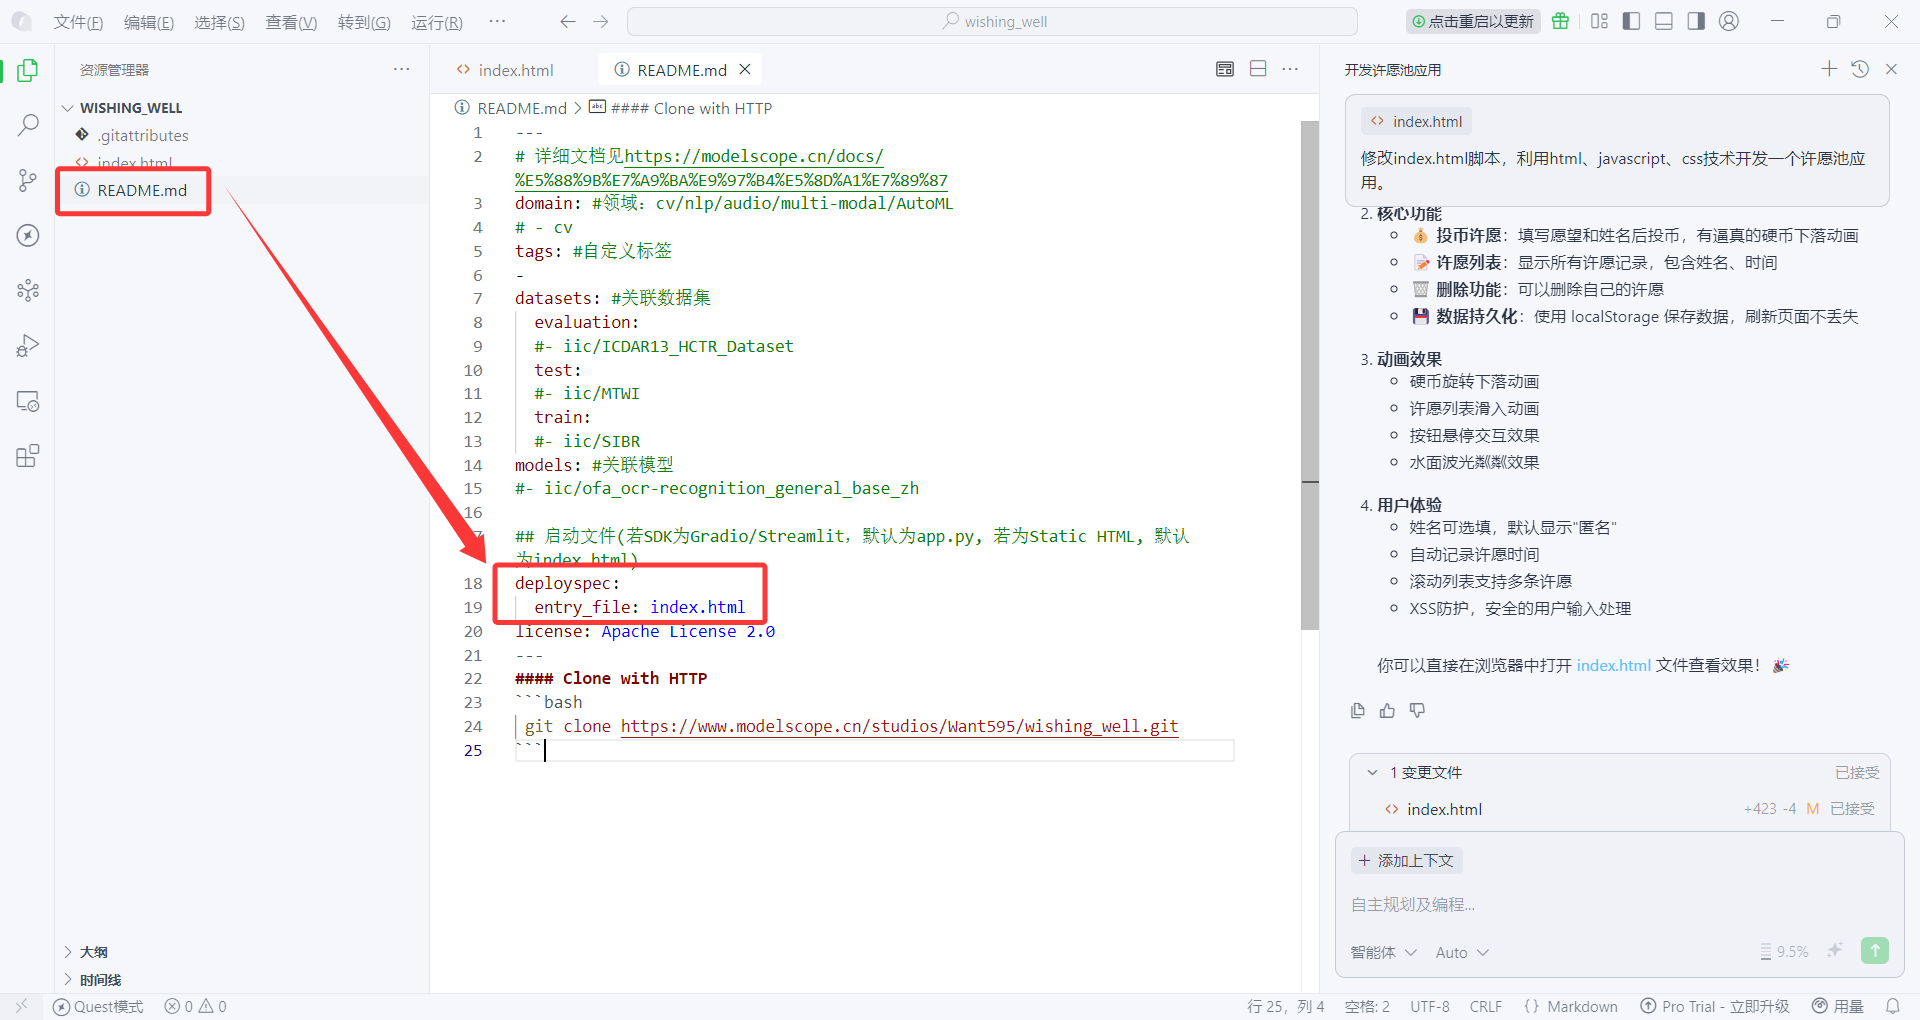Toggle the bottom panel

[x=1664, y=21]
